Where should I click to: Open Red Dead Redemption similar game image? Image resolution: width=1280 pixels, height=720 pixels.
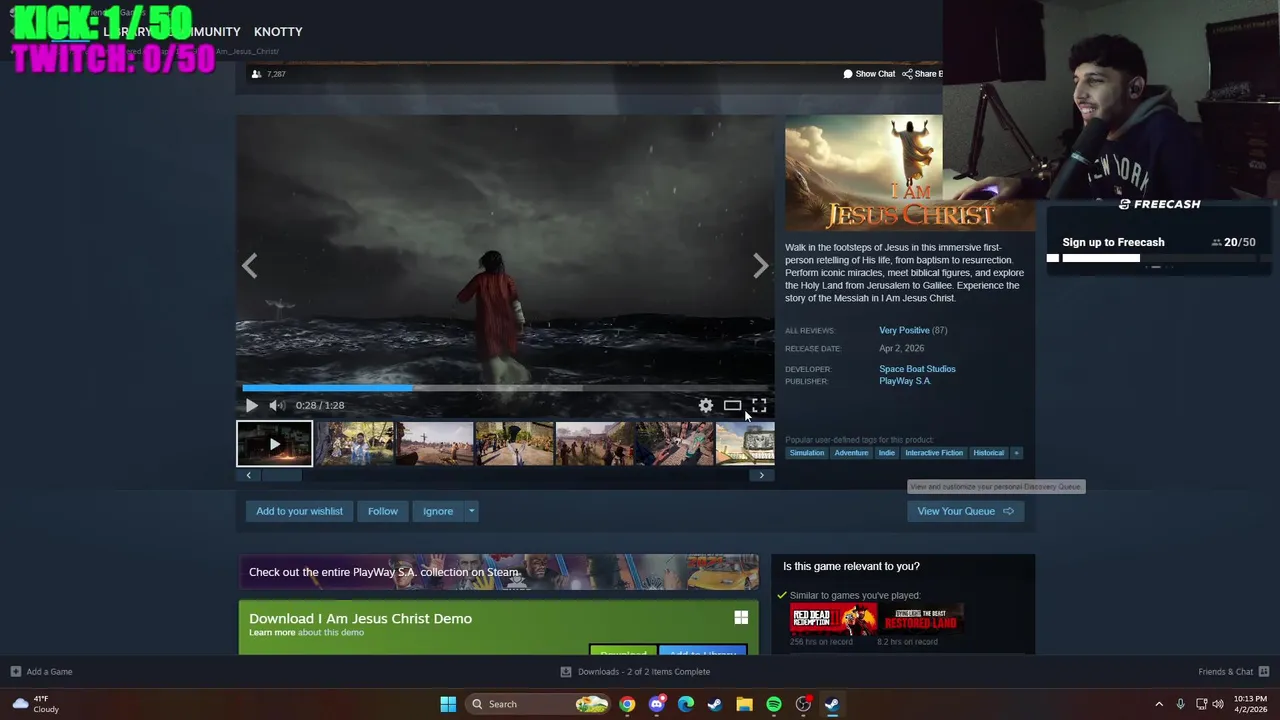point(833,619)
